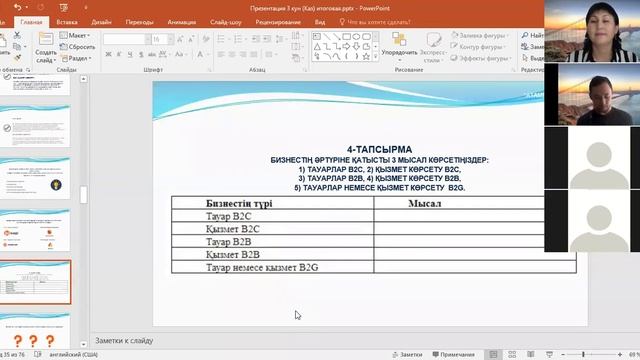Click the Undo arrow in quick access toolbar

pos(17,7)
